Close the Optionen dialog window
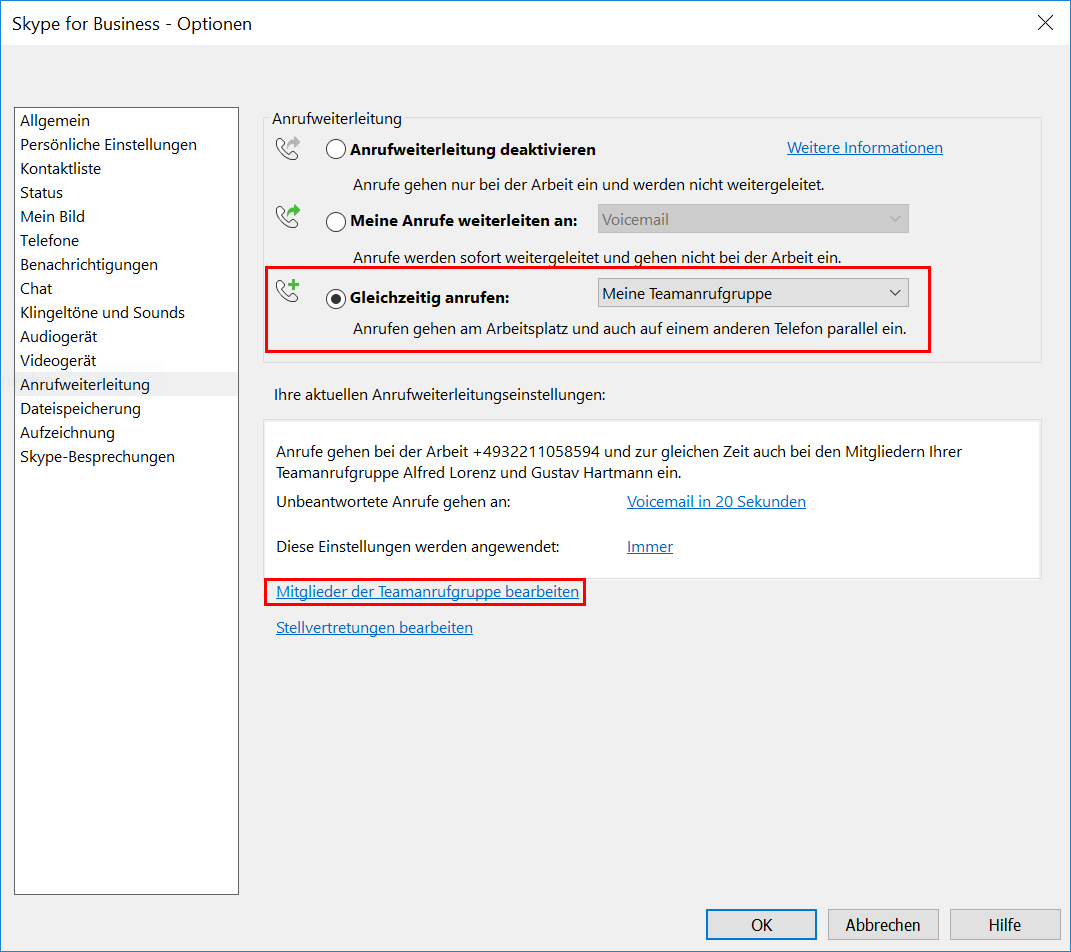1071x952 pixels. pos(1045,23)
